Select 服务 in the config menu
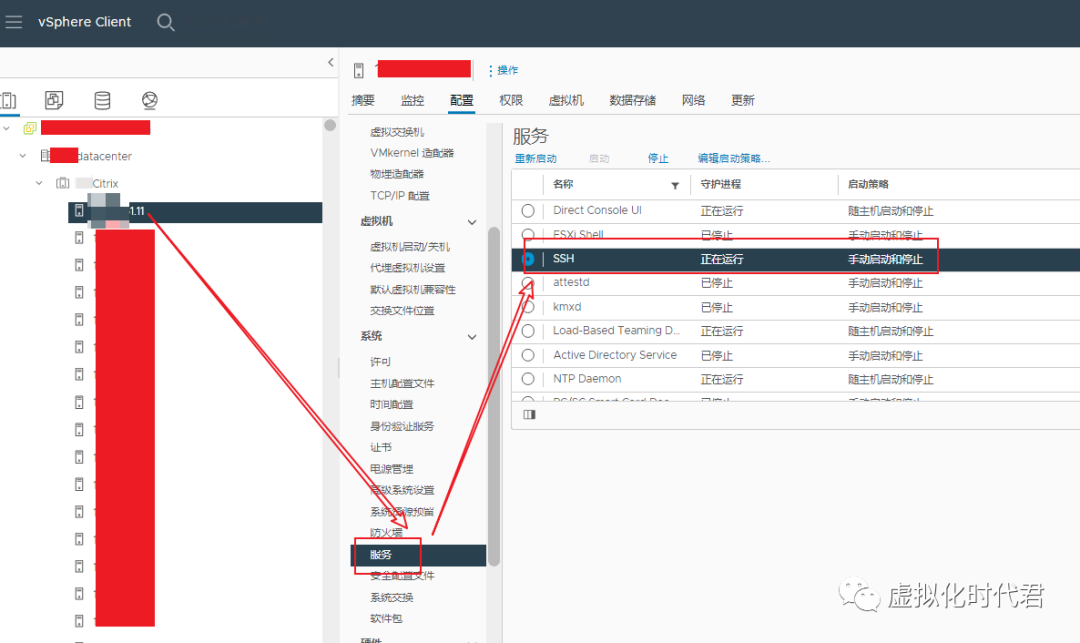Image resolution: width=1080 pixels, height=643 pixels. coord(418,555)
